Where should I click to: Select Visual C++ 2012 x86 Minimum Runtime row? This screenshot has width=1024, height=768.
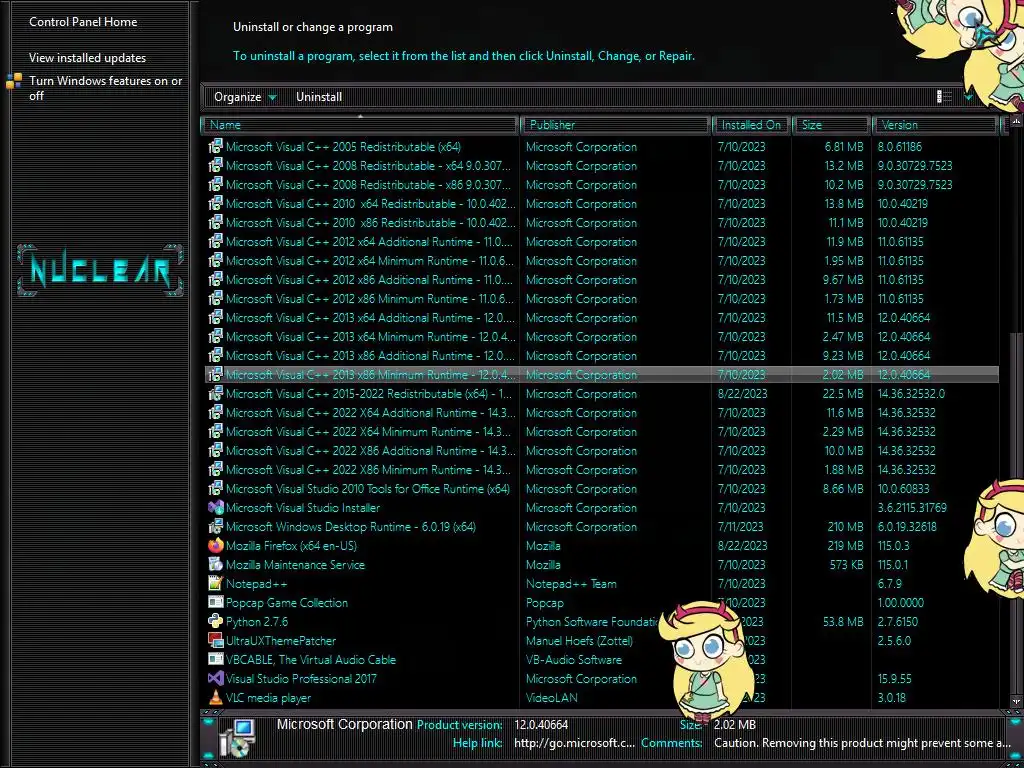tap(602, 298)
